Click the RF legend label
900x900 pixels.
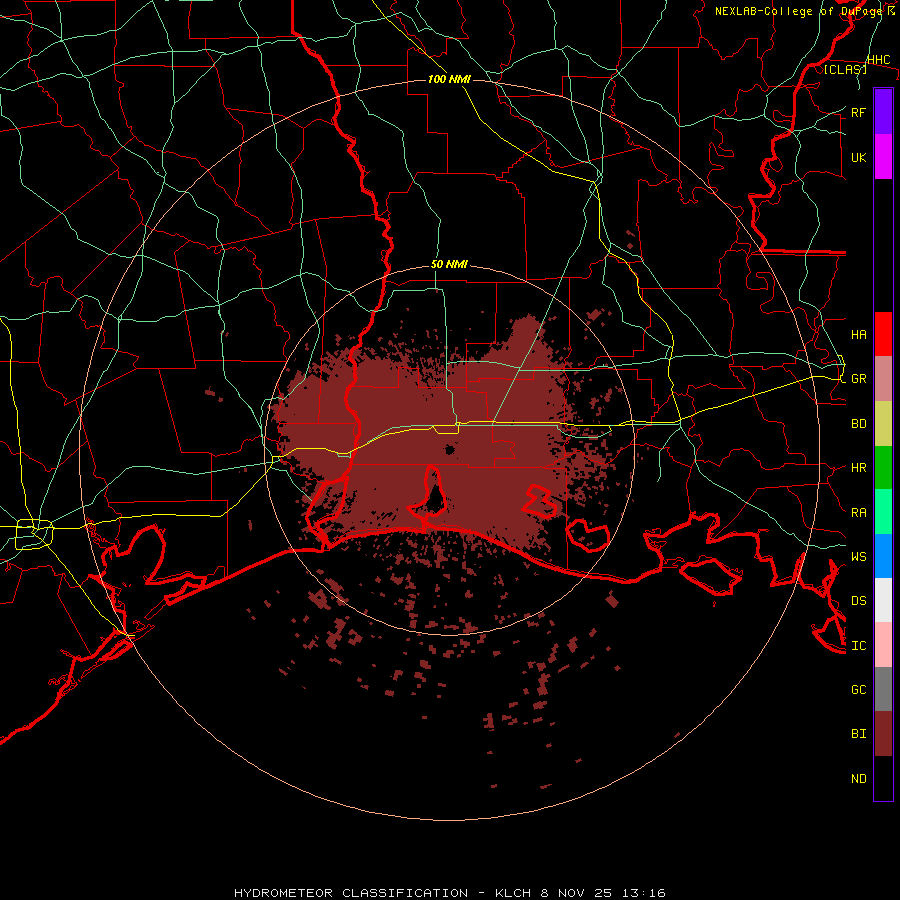tap(859, 112)
